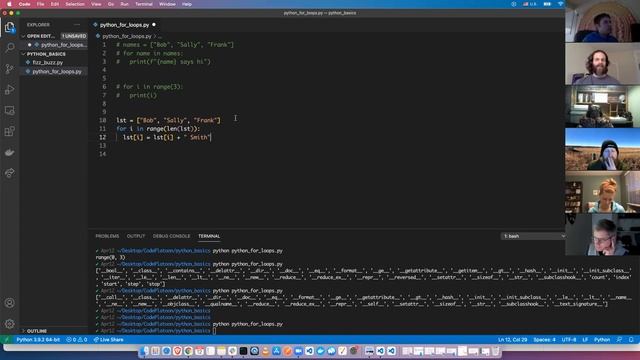Click the feedback icon in status bar
The height and width of the screenshot is (360, 640).
tap(620, 340)
